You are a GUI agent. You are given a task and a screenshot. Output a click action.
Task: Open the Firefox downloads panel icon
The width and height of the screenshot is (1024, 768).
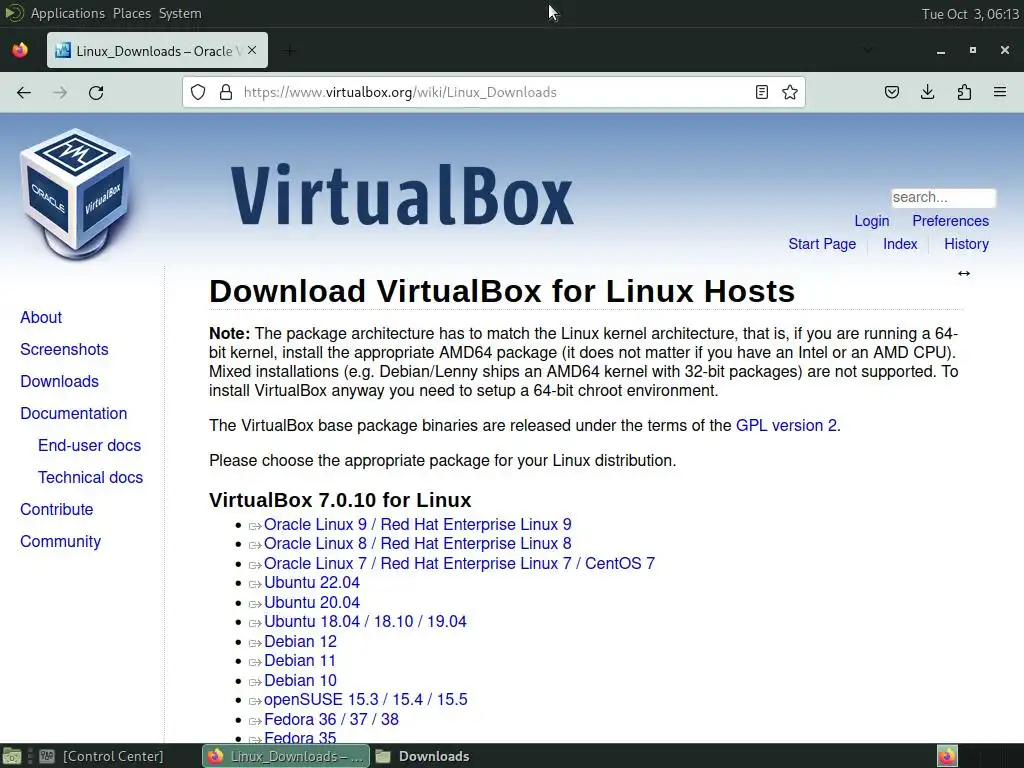point(927,92)
